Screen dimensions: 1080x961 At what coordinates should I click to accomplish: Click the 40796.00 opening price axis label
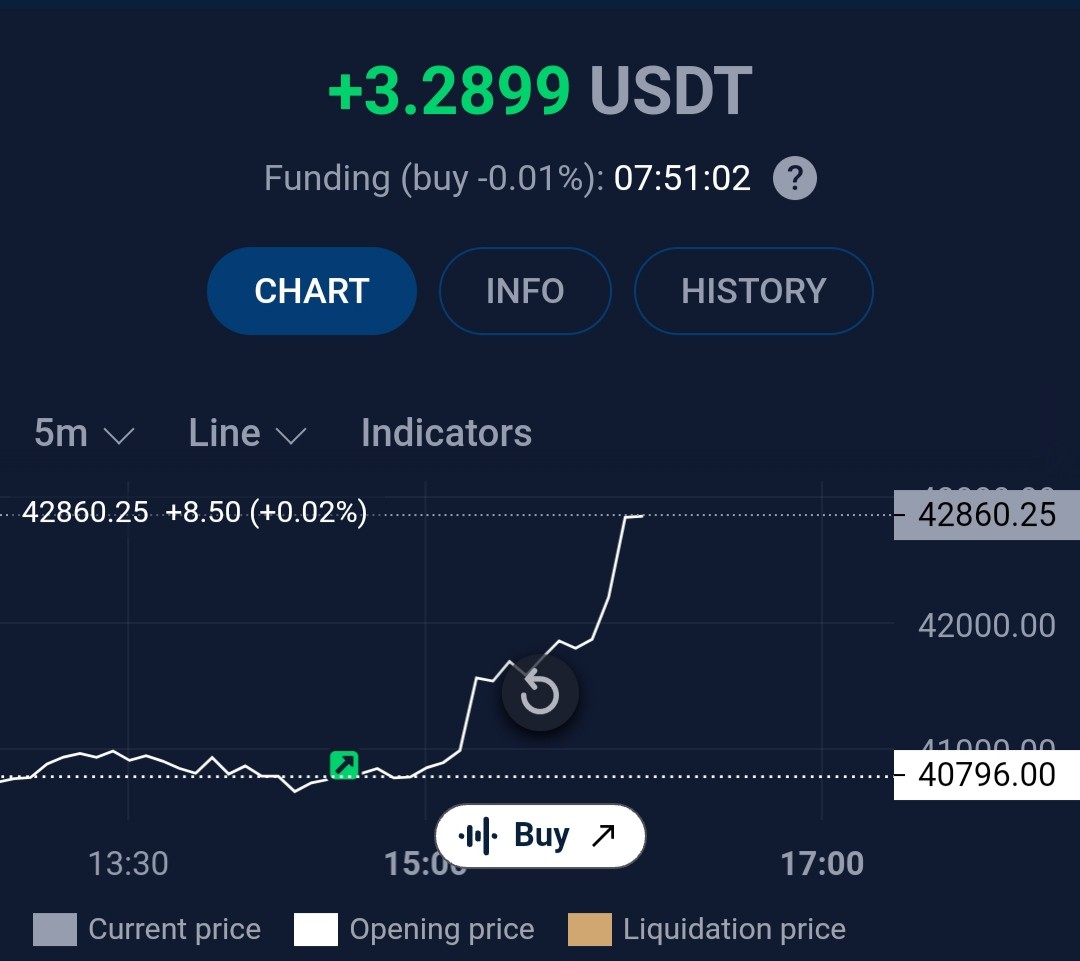(987, 775)
